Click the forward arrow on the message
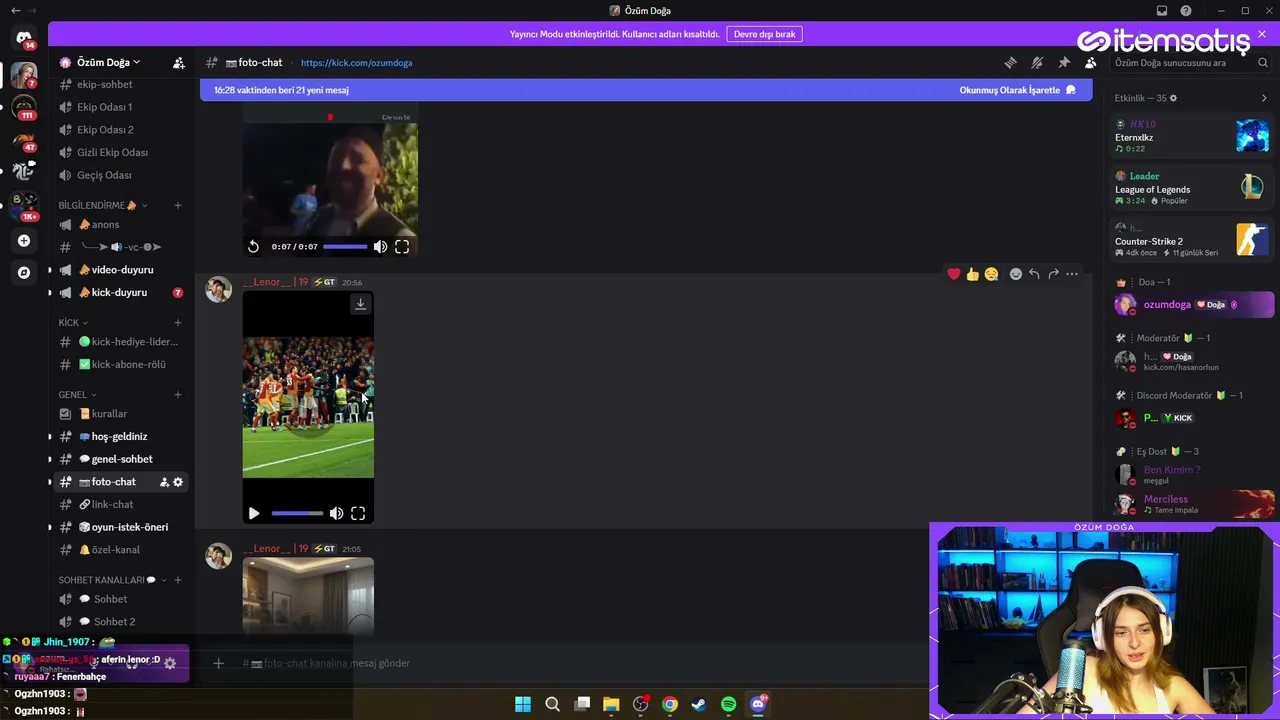1280x720 pixels. pos(1053,274)
